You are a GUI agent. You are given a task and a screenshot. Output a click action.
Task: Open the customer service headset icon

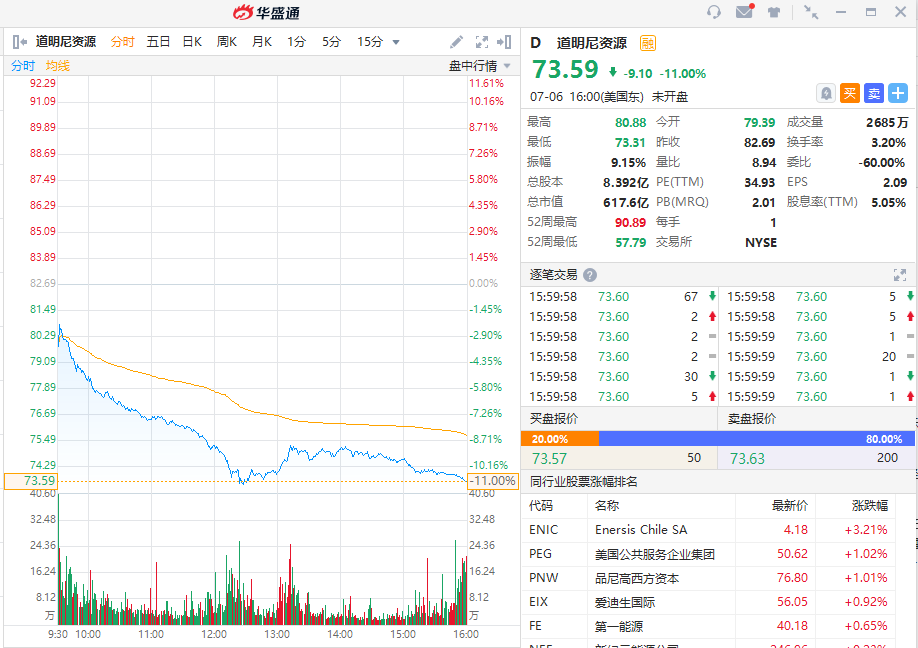(713, 12)
